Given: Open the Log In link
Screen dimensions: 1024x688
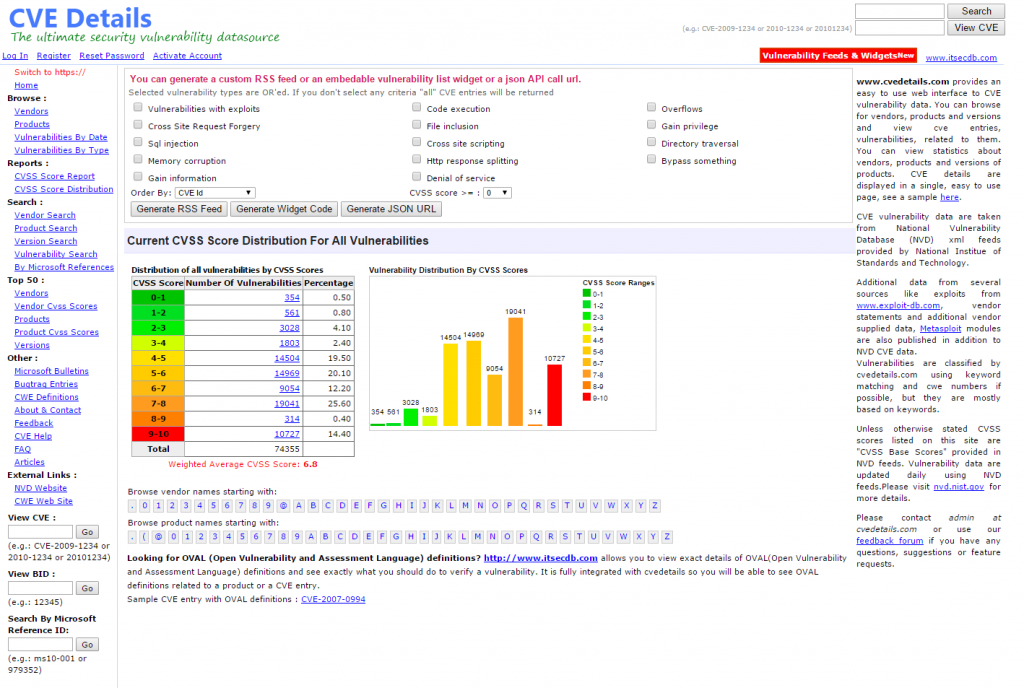Looking at the screenshot, I should click(15, 56).
